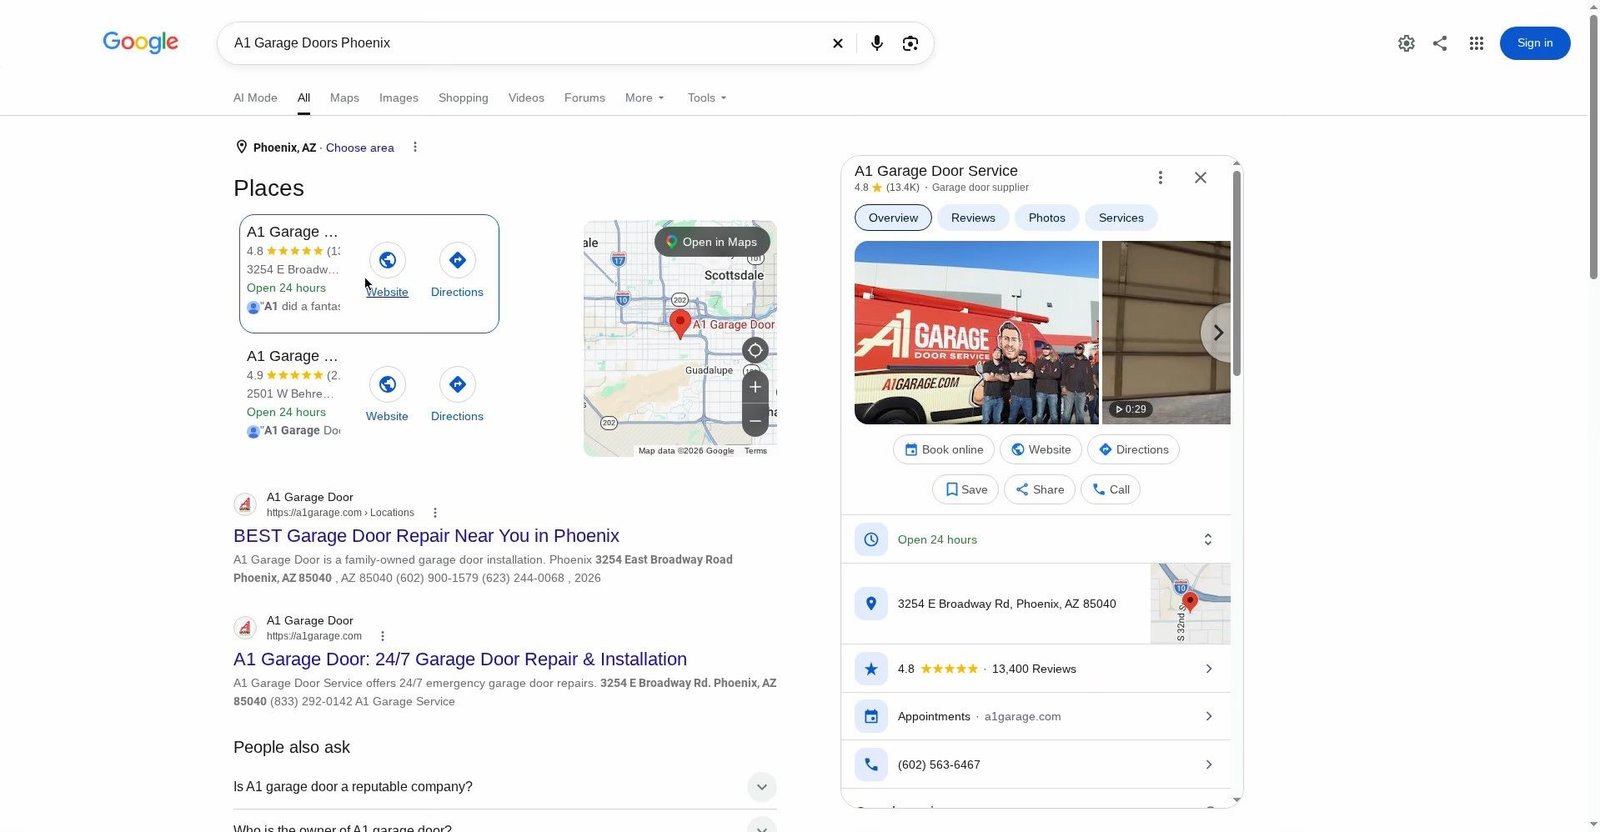Expand the Open 24 hours schedule

[x=1208, y=540]
